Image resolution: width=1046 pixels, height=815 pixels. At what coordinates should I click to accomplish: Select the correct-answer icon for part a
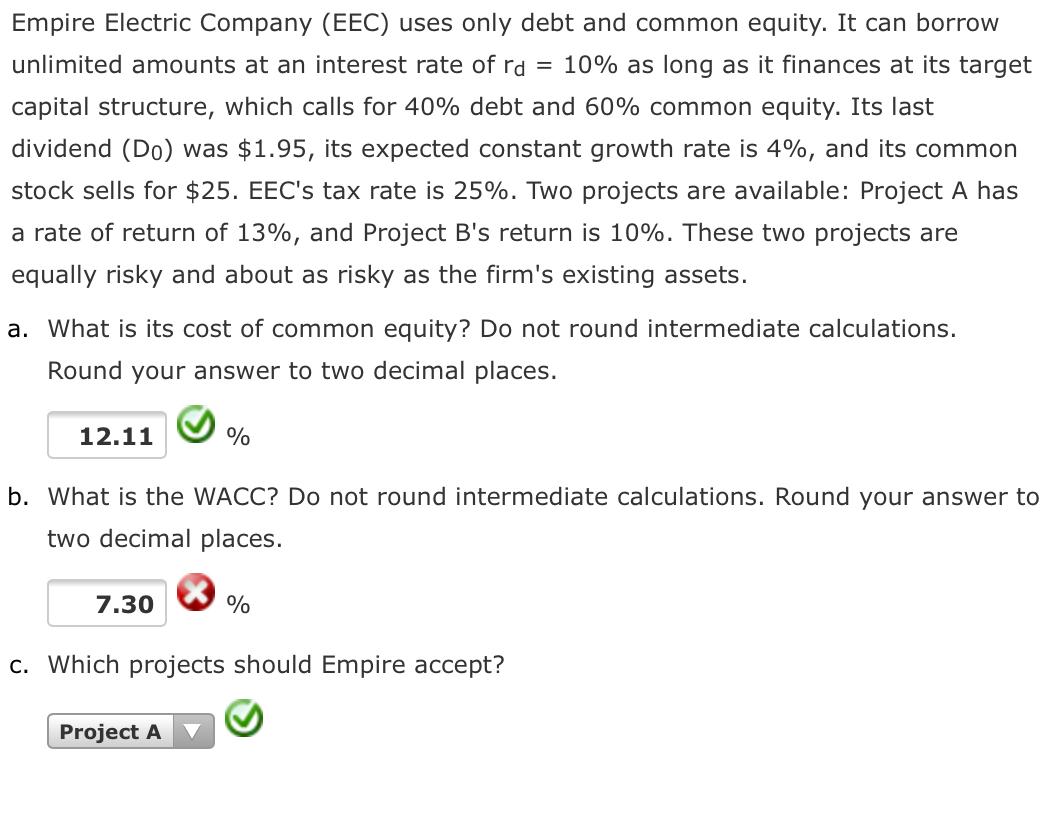point(196,425)
